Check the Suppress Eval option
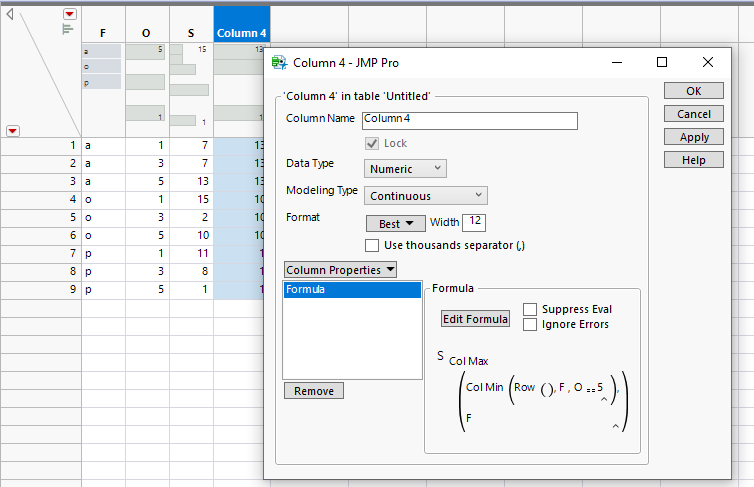The width and height of the screenshot is (754, 487). pos(530,310)
